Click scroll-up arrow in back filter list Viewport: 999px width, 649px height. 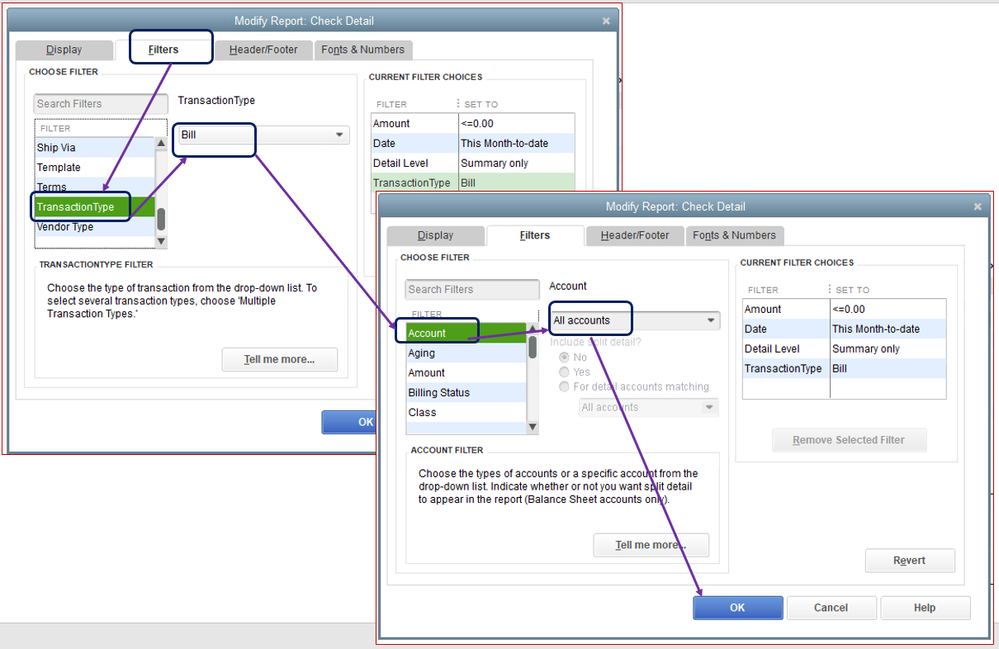click(161, 143)
